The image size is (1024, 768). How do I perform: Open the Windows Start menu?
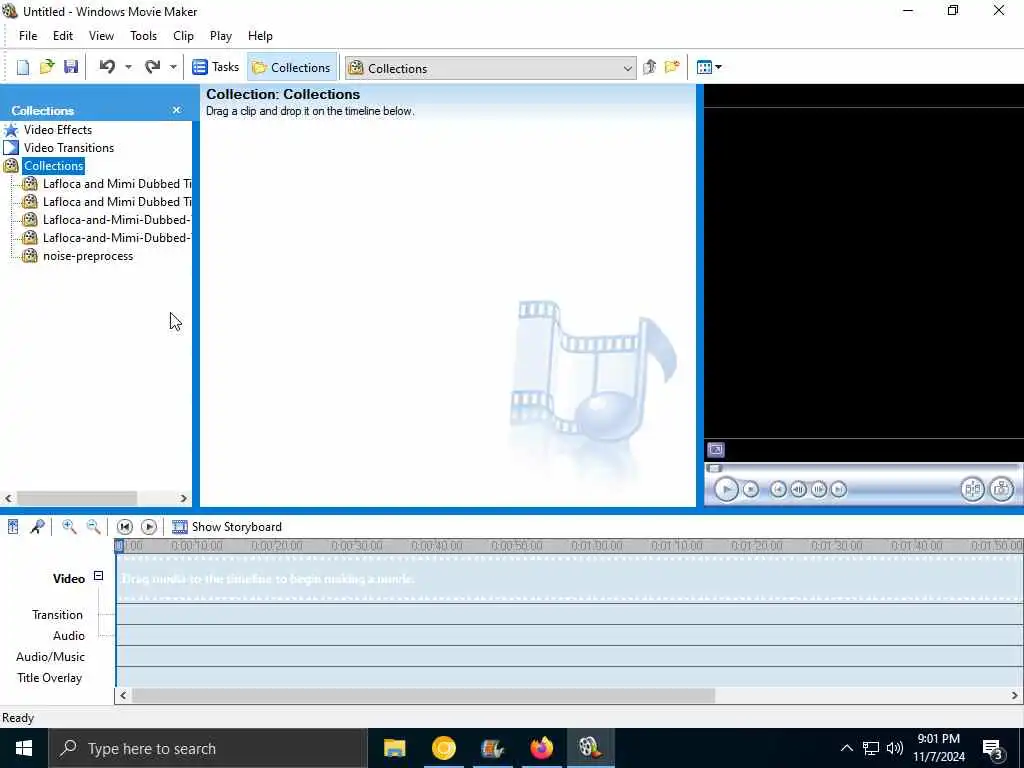click(24, 748)
